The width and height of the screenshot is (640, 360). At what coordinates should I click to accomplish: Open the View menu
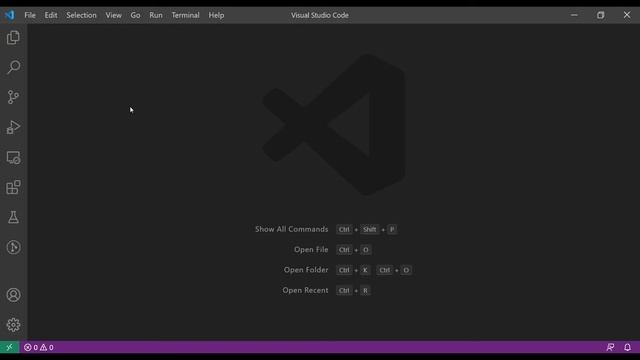(x=113, y=15)
